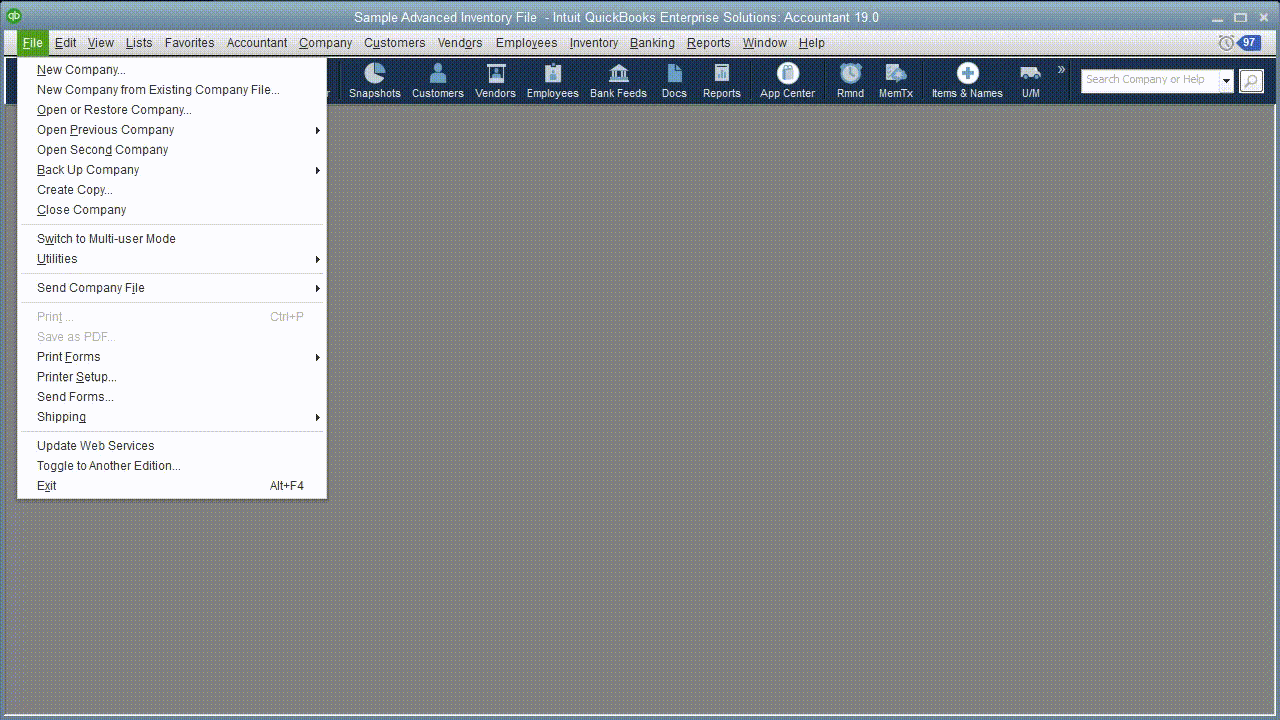This screenshot has width=1280, height=720.
Task: Open the Lists menu
Action: point(139,43)
